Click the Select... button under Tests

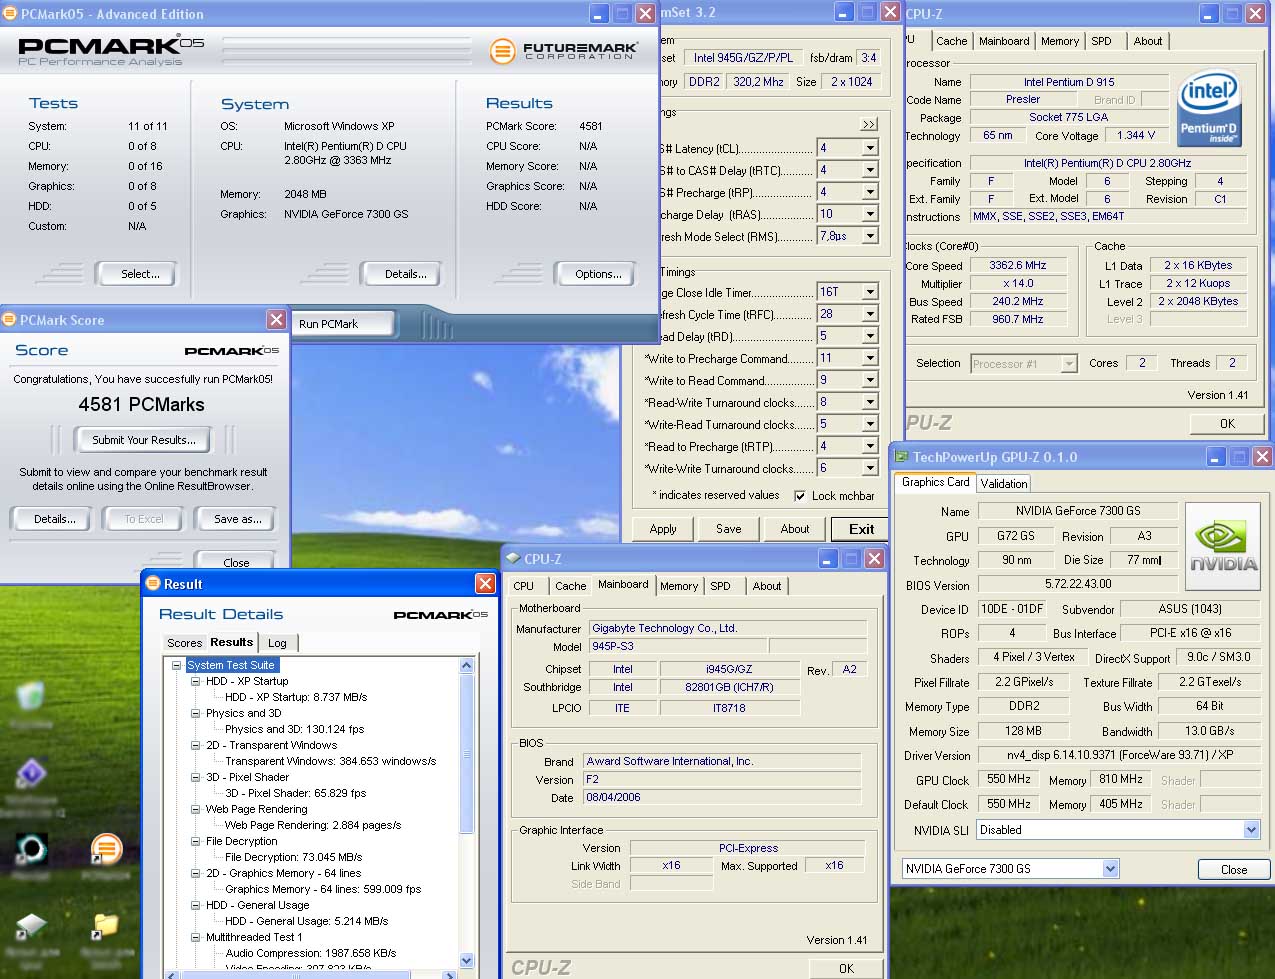139,274
